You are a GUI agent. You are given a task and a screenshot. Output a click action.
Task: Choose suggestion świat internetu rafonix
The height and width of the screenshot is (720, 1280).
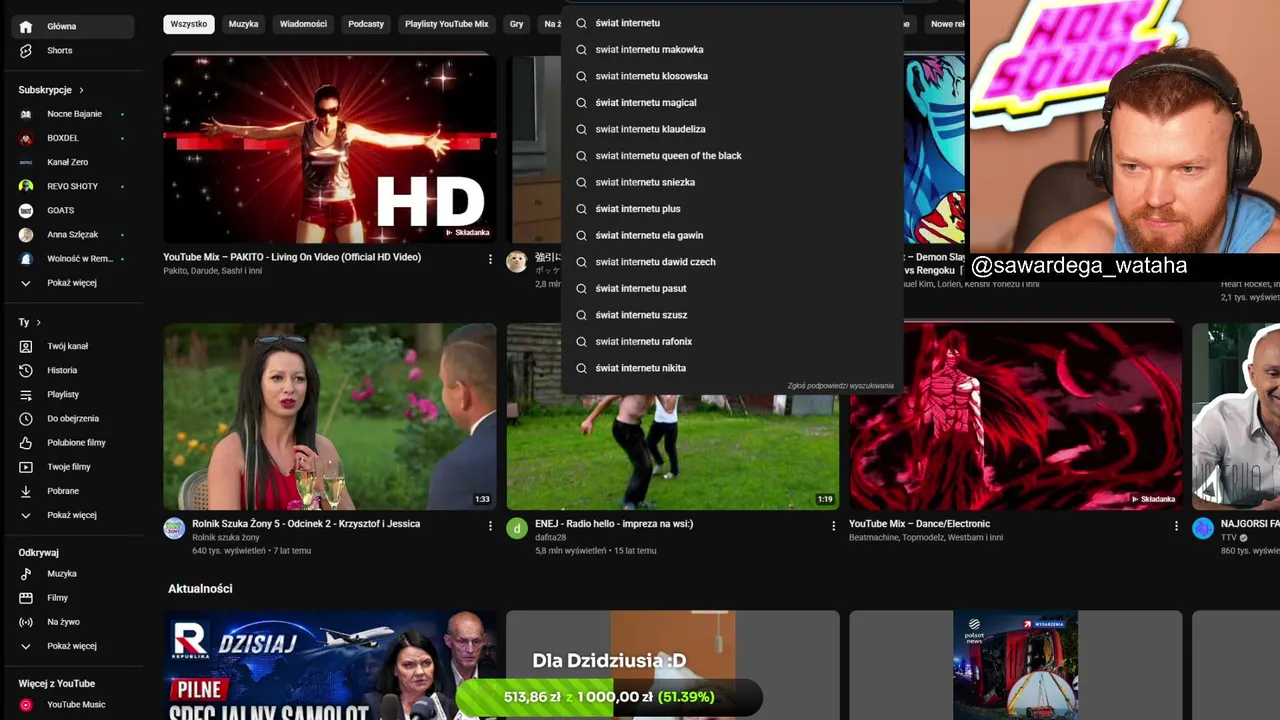click(x=732, y=341)
